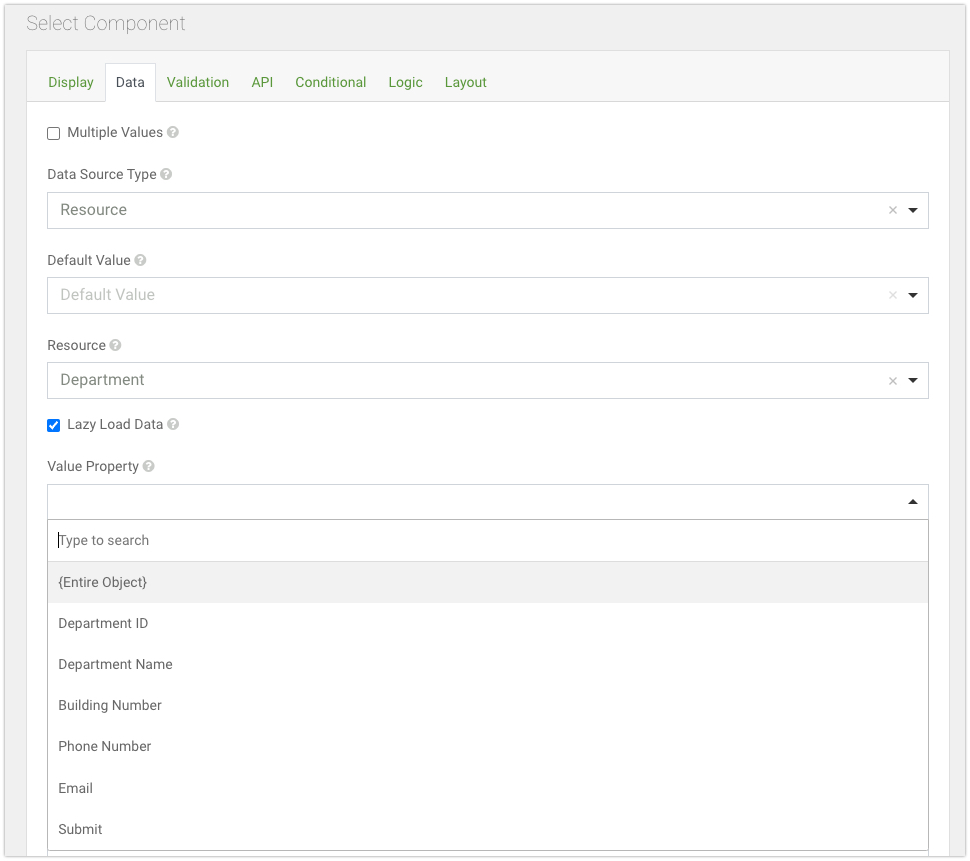The height and width of the screenshot is (861, 970).
Task: Click help icon beside Value Property label
Action: click(149, 467)
